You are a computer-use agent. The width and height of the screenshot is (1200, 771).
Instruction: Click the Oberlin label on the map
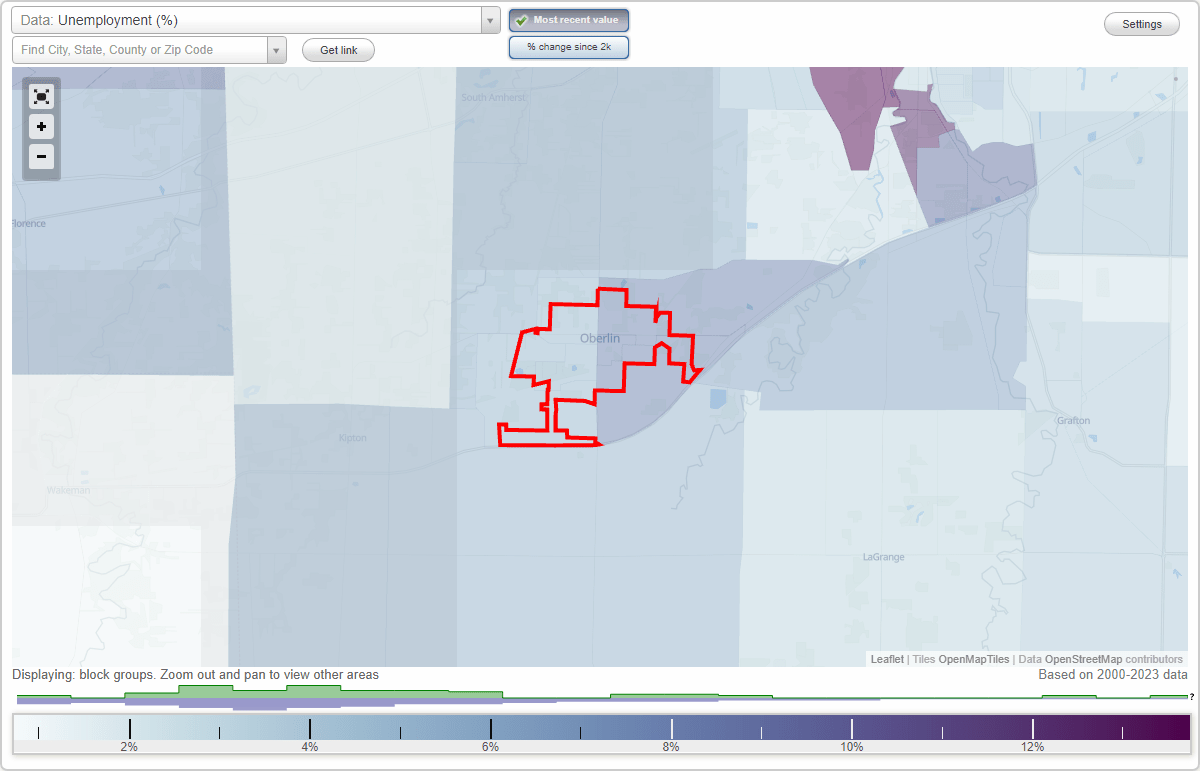point(600,338)
